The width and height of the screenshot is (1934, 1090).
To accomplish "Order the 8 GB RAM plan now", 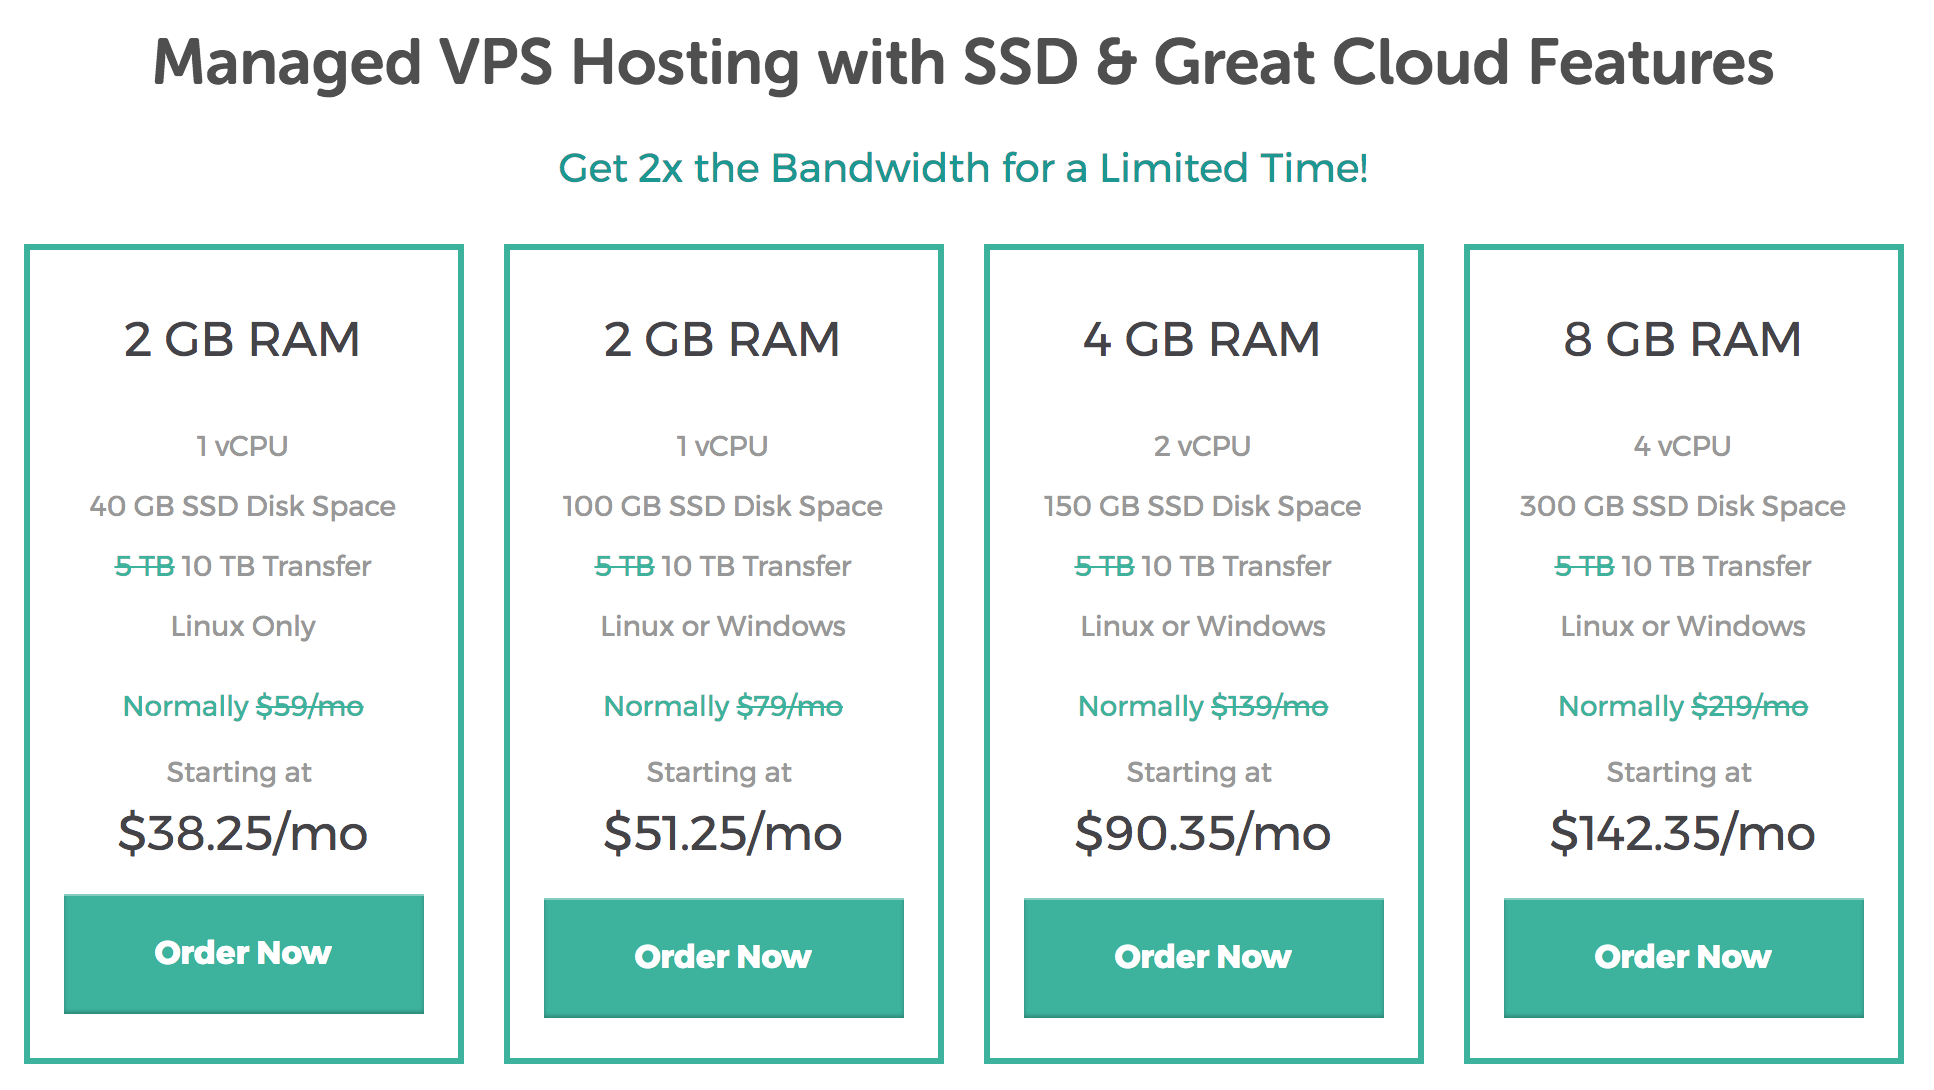I will tap(1683, 957).
